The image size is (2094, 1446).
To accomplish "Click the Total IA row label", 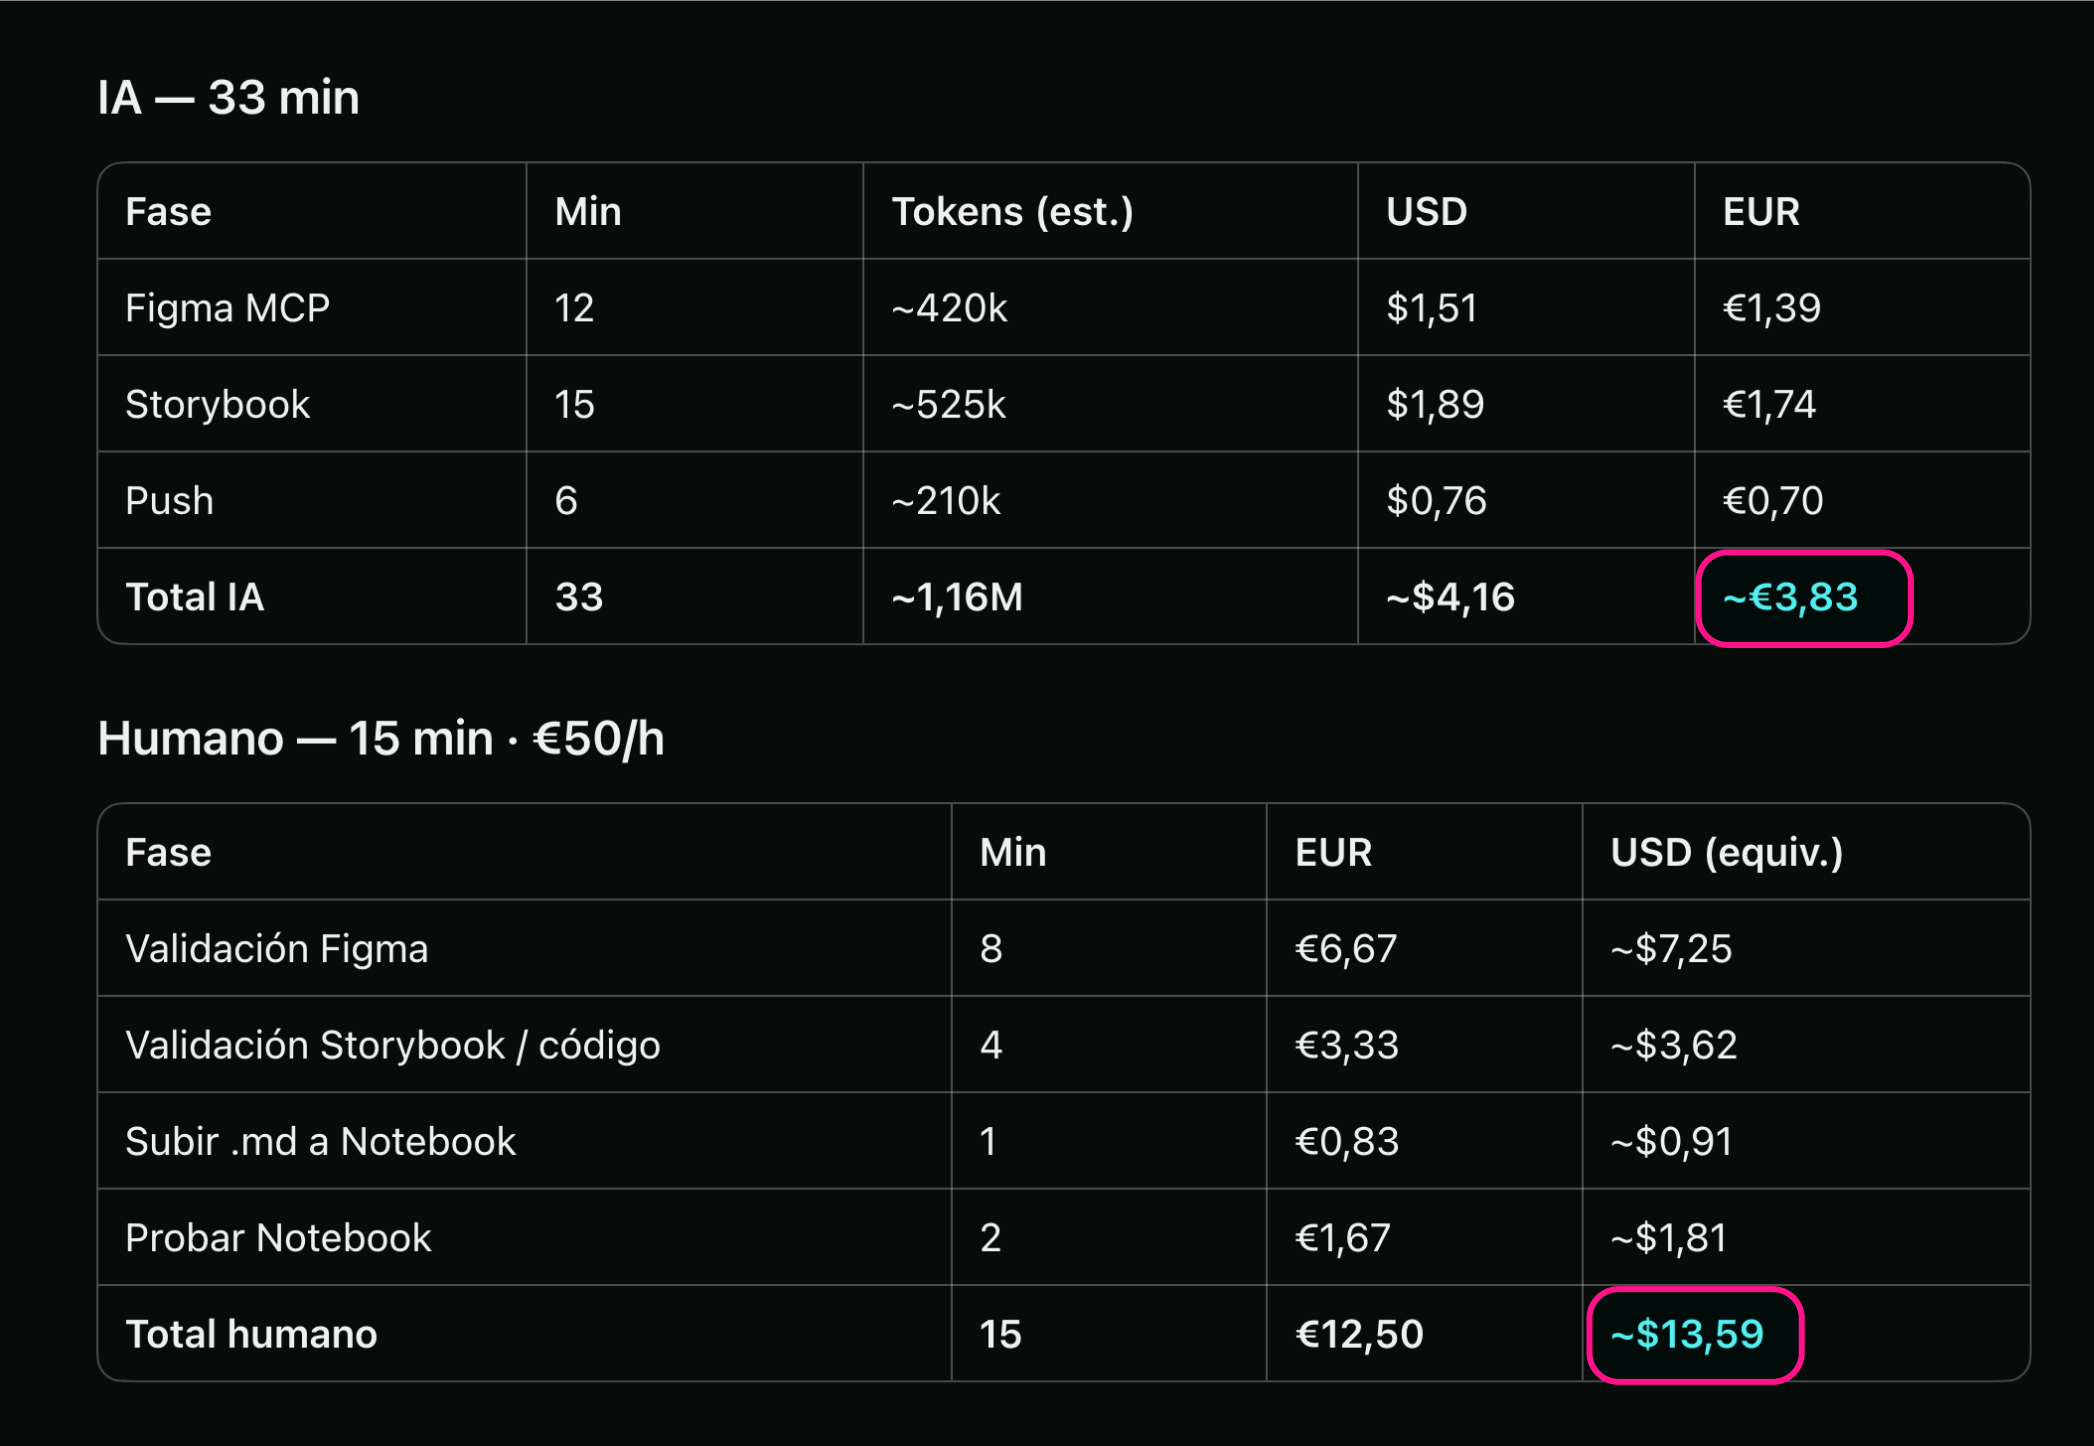I will coord(195,597).
